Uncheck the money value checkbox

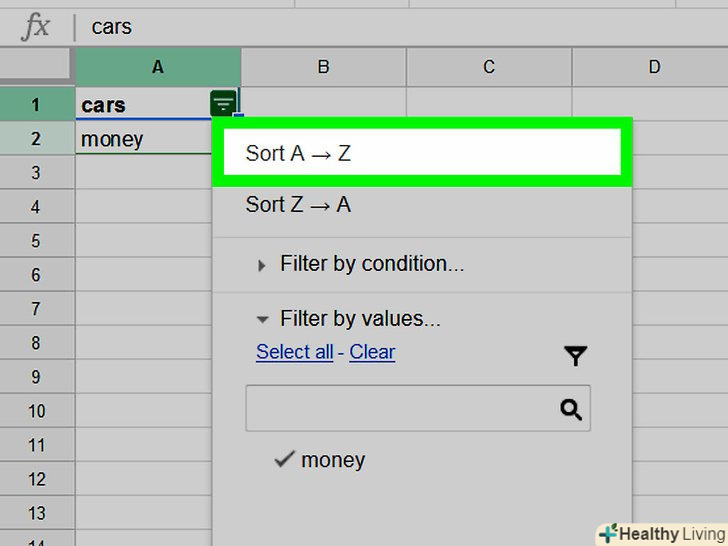[x=286, y=460]
